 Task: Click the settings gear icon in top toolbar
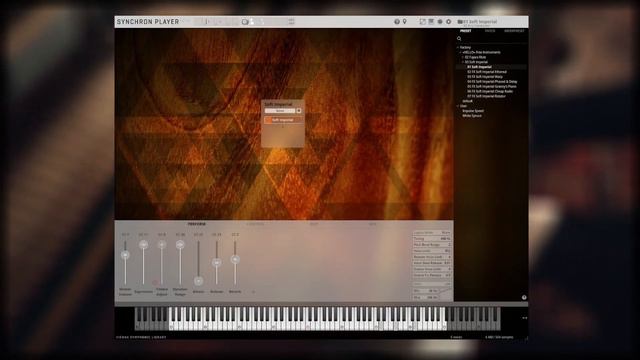click(448, 22)
